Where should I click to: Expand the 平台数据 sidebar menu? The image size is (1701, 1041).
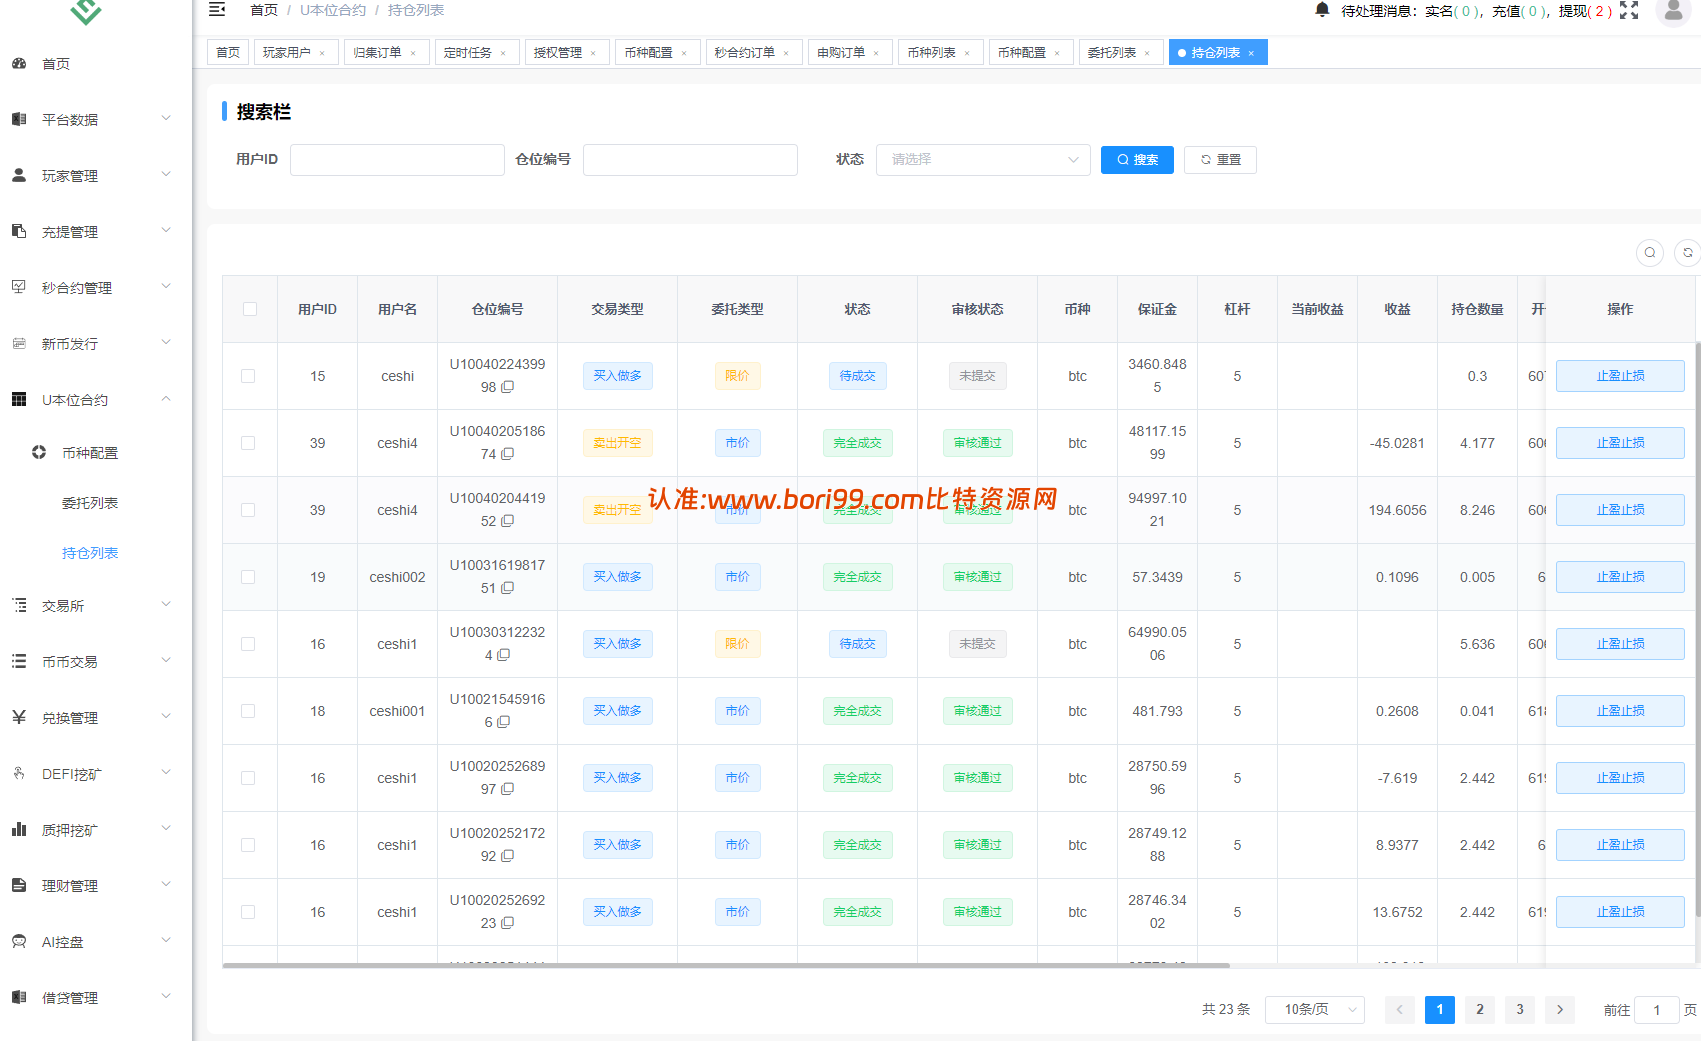(x=166, y=118)
